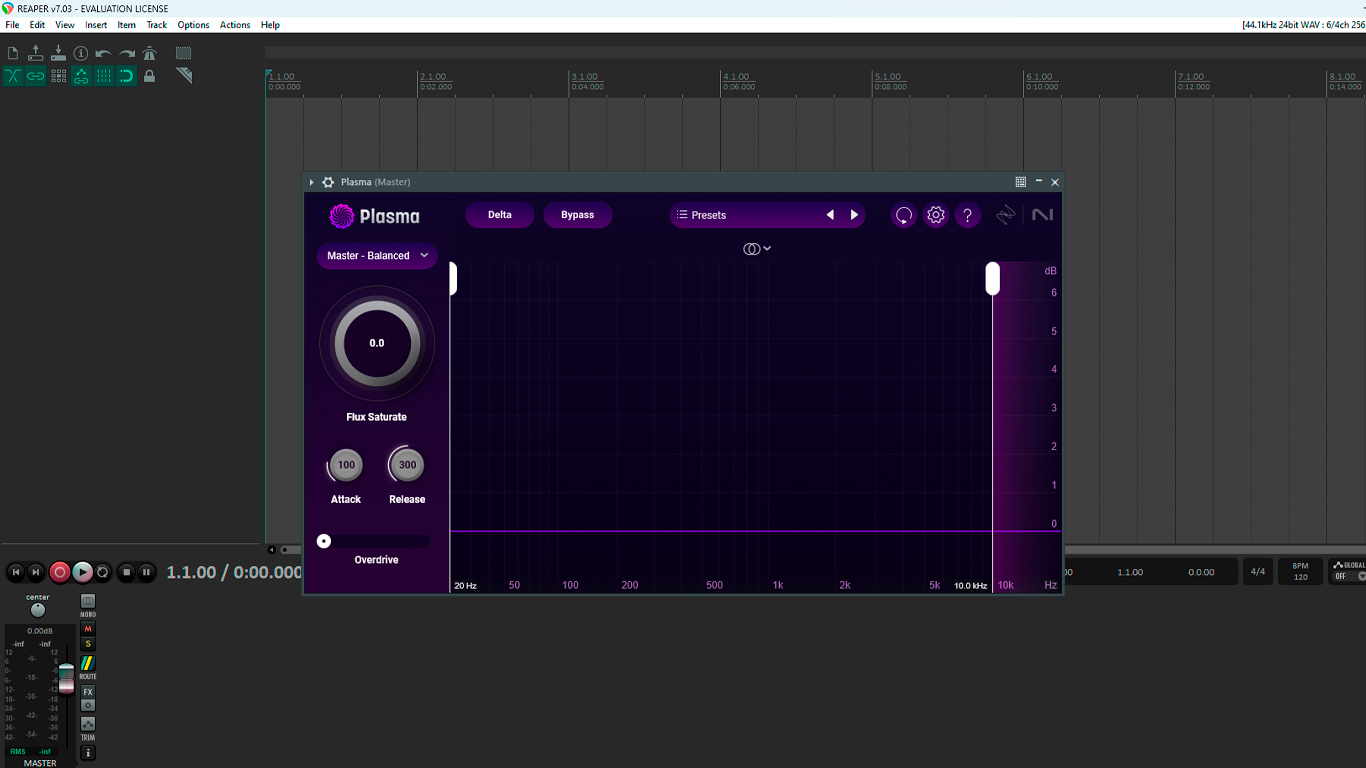Click the Play transport button

pyautogui.click(x=83, y=572)
